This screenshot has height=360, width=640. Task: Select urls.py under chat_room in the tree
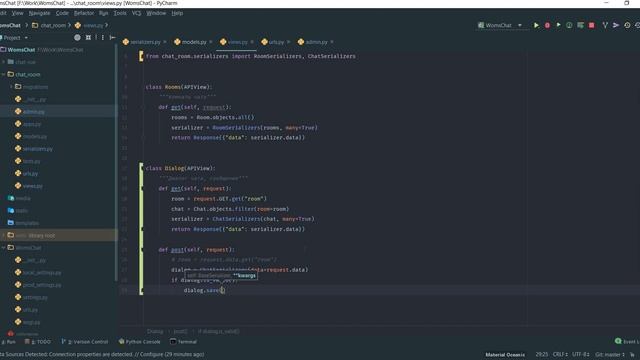click(30, 174)
